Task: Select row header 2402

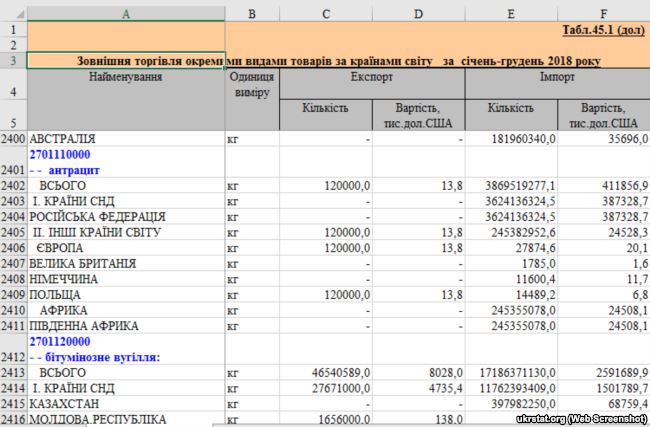Action: click(14, 185)
